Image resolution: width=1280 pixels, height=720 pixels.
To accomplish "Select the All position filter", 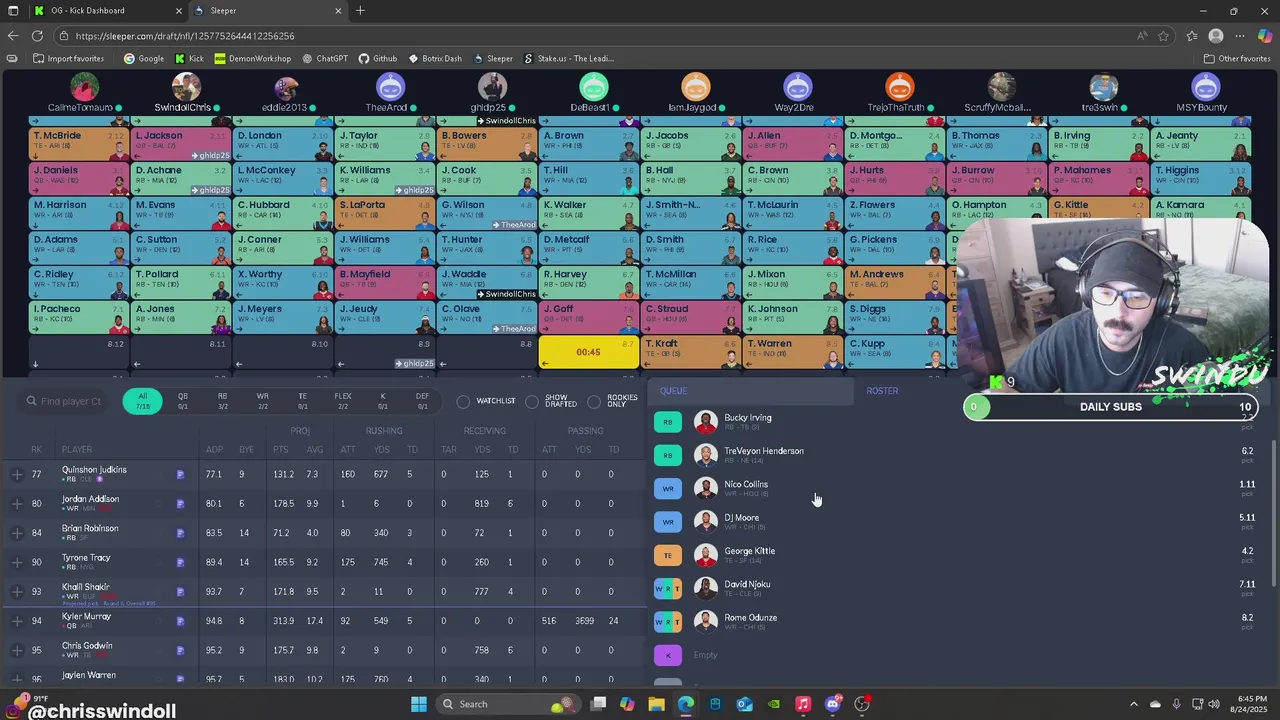I will 143,401.
